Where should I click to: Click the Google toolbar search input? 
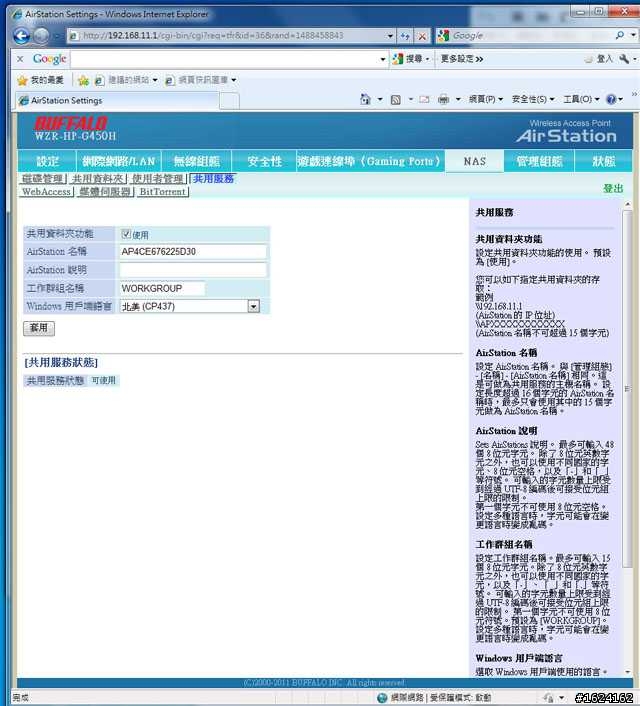tap(224, 59)
